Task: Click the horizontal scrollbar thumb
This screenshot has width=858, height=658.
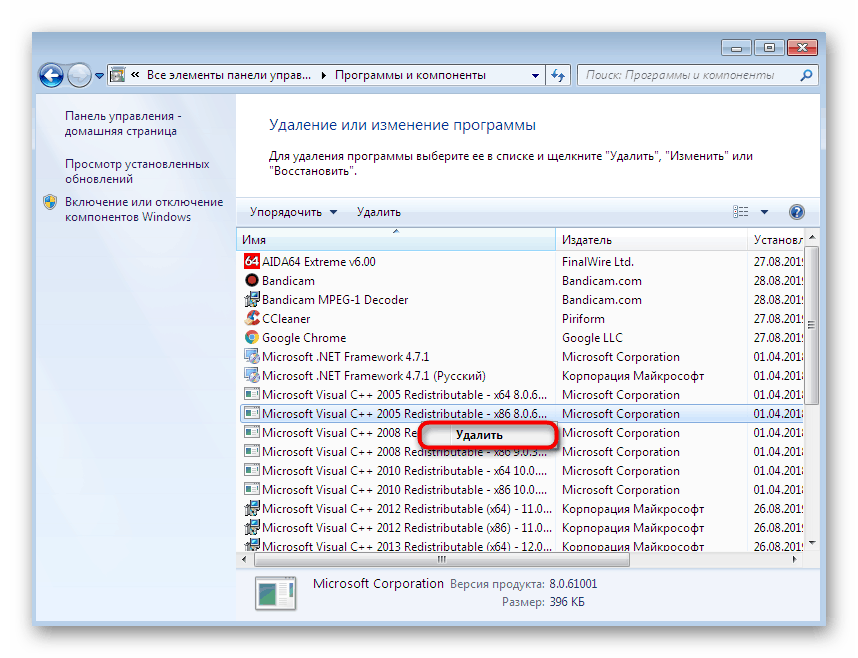Action: [442, 559]
